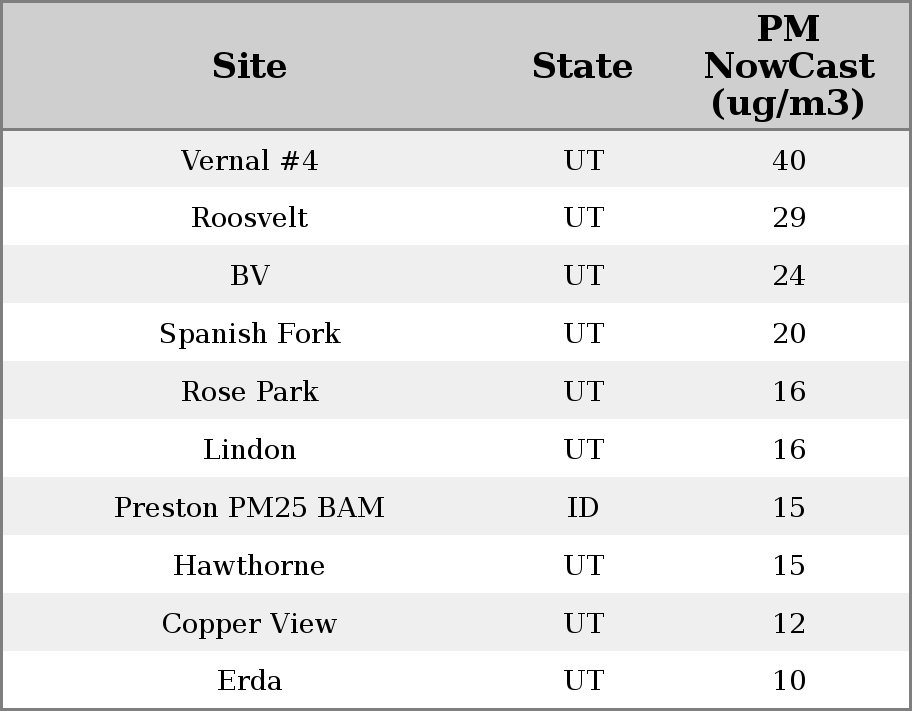This screenshot has width=912, height=711.
Task: Click Vernal #4's PM value of 40
Action: coord(788,160)
